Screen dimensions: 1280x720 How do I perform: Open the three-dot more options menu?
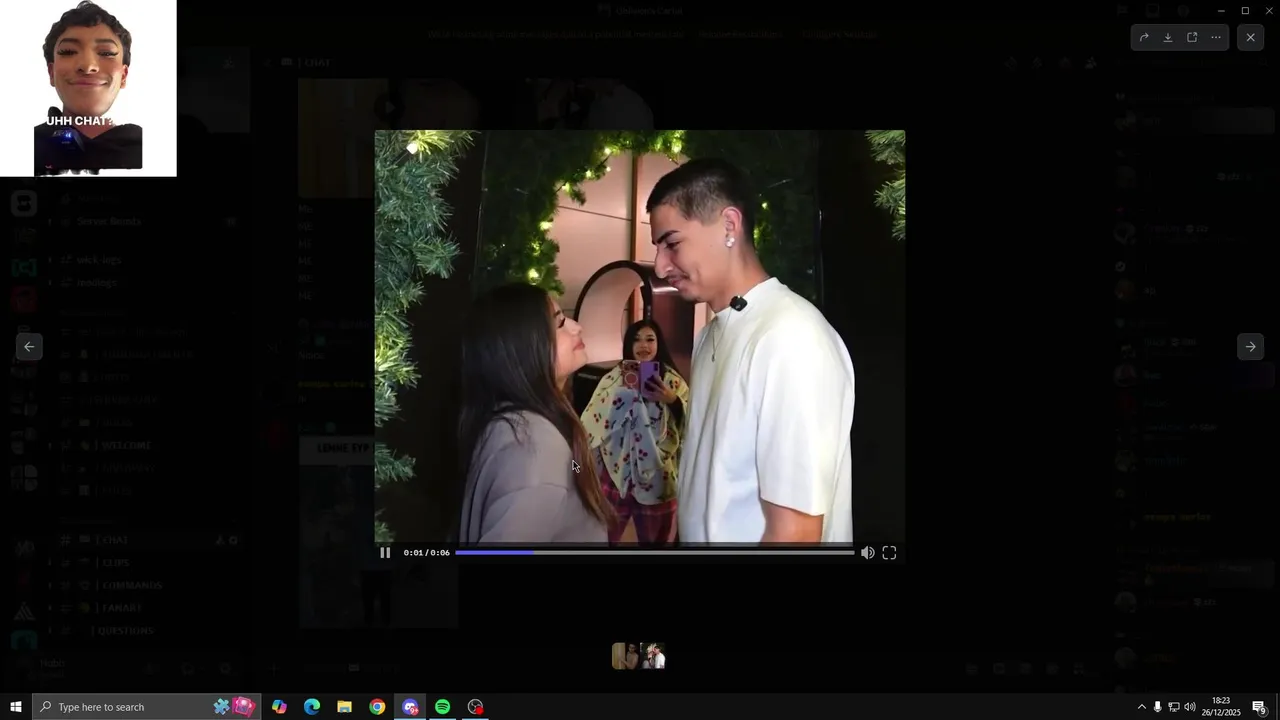(x=1216, y=37)
